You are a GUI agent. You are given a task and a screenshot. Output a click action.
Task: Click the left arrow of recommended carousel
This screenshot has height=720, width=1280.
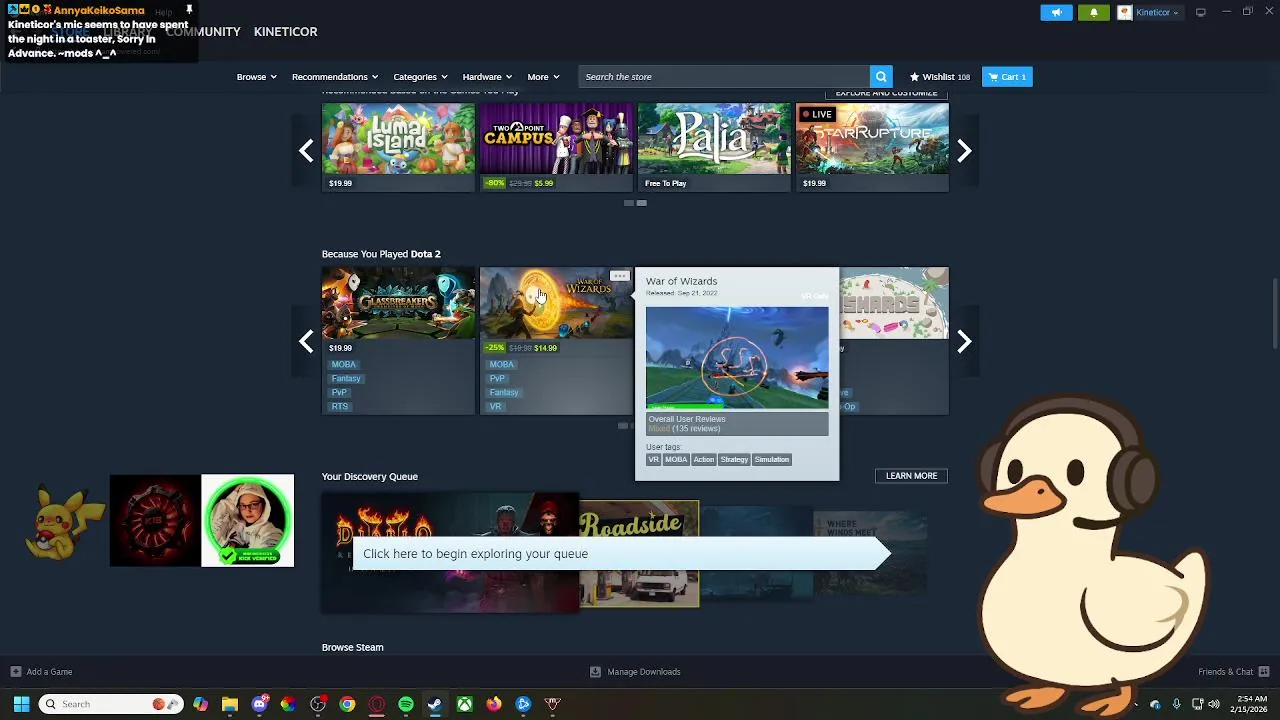tap(306, 151)
